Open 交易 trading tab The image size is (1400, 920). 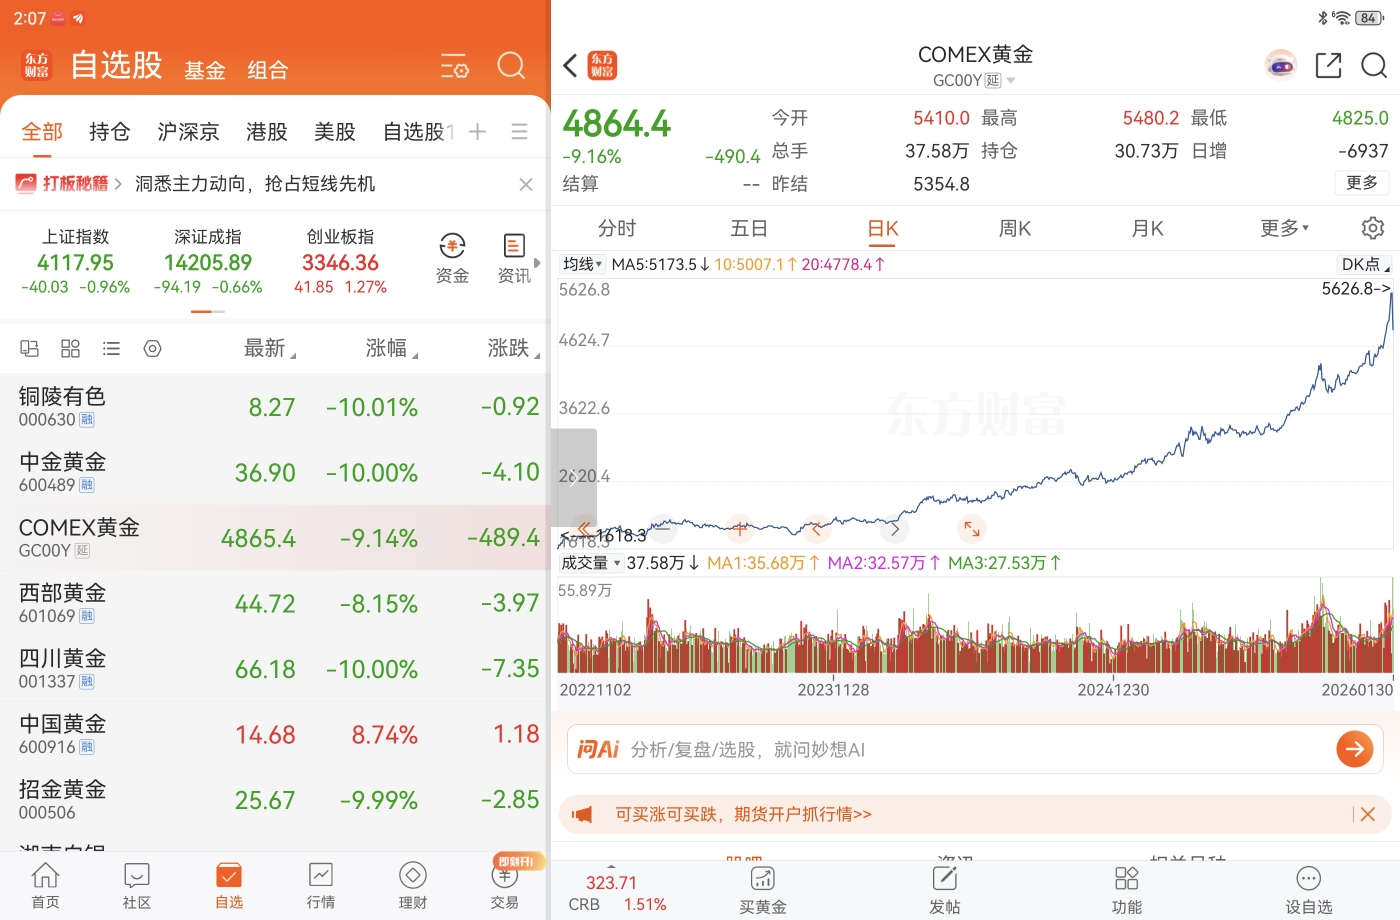(505, 886)
